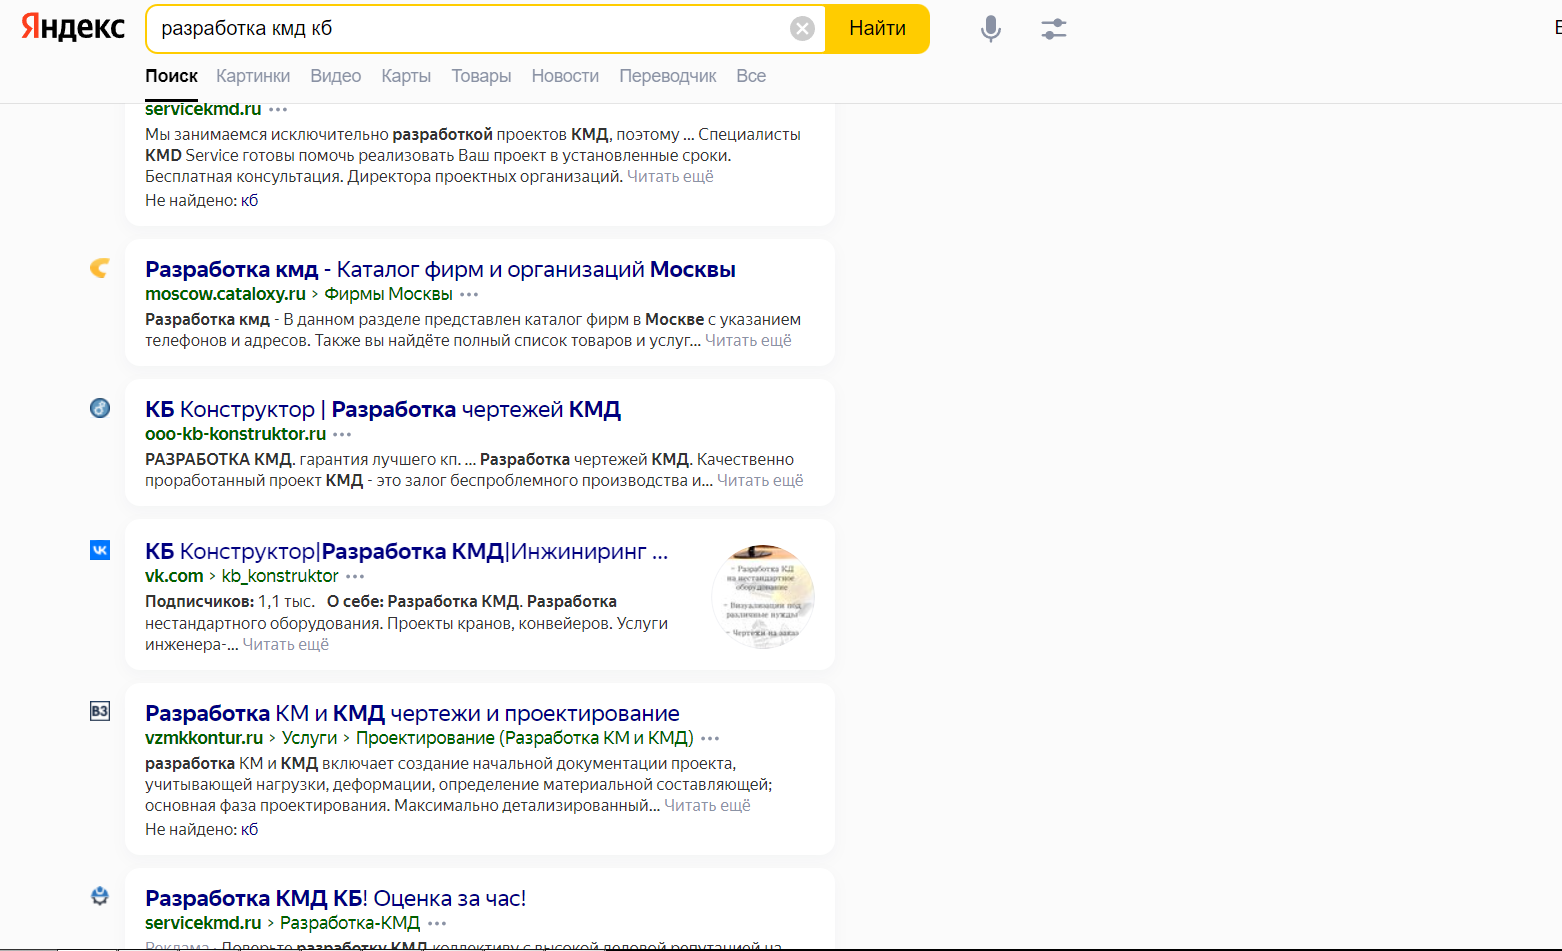Click the moscow.cataloxy.ru result favicon
Viewport: 1562px width, 951px height.
click(100, 268)
